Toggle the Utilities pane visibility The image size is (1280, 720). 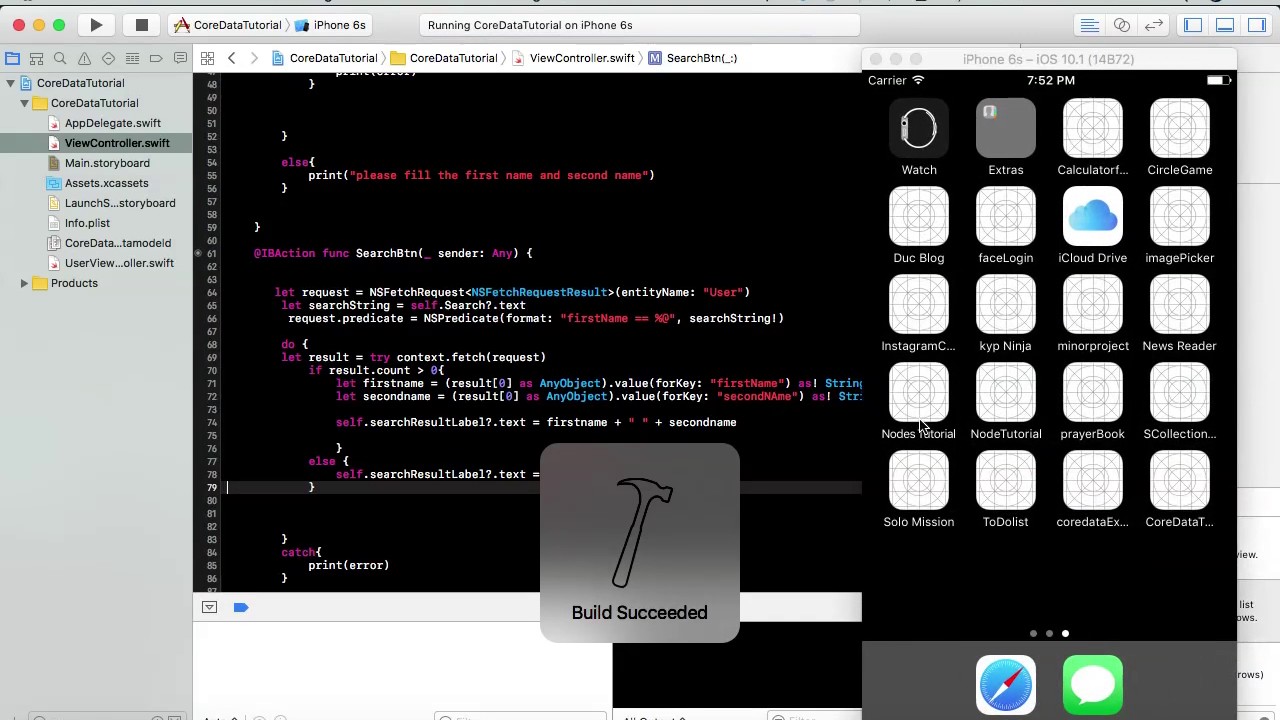click(1257, 25)
